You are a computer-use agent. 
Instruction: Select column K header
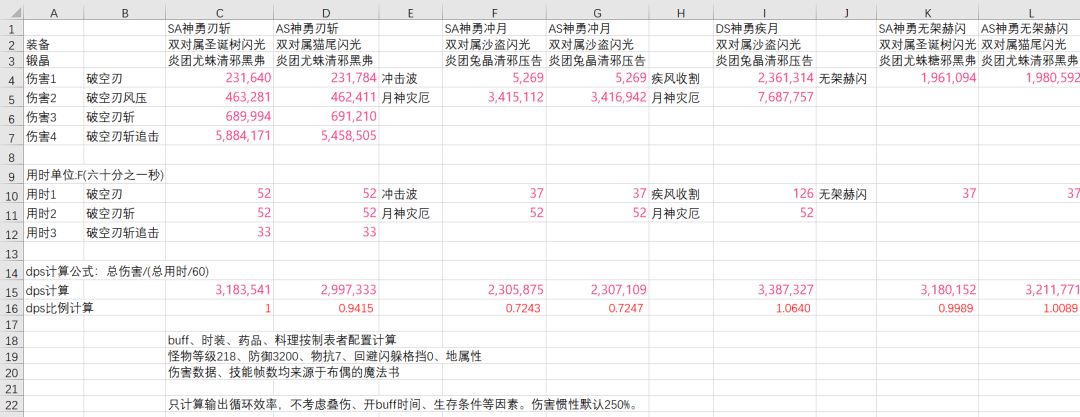[x=927, y=14]
